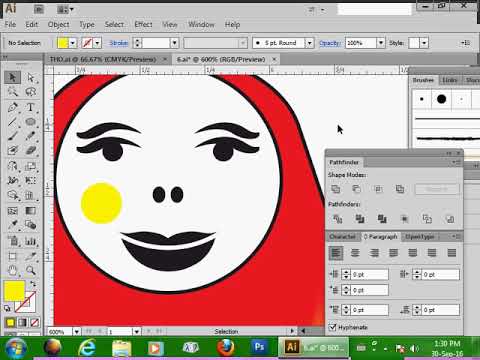Apply Minus Back pathfinder operation
The height and width of the screenshot is (360, 480).
(450, 219)
